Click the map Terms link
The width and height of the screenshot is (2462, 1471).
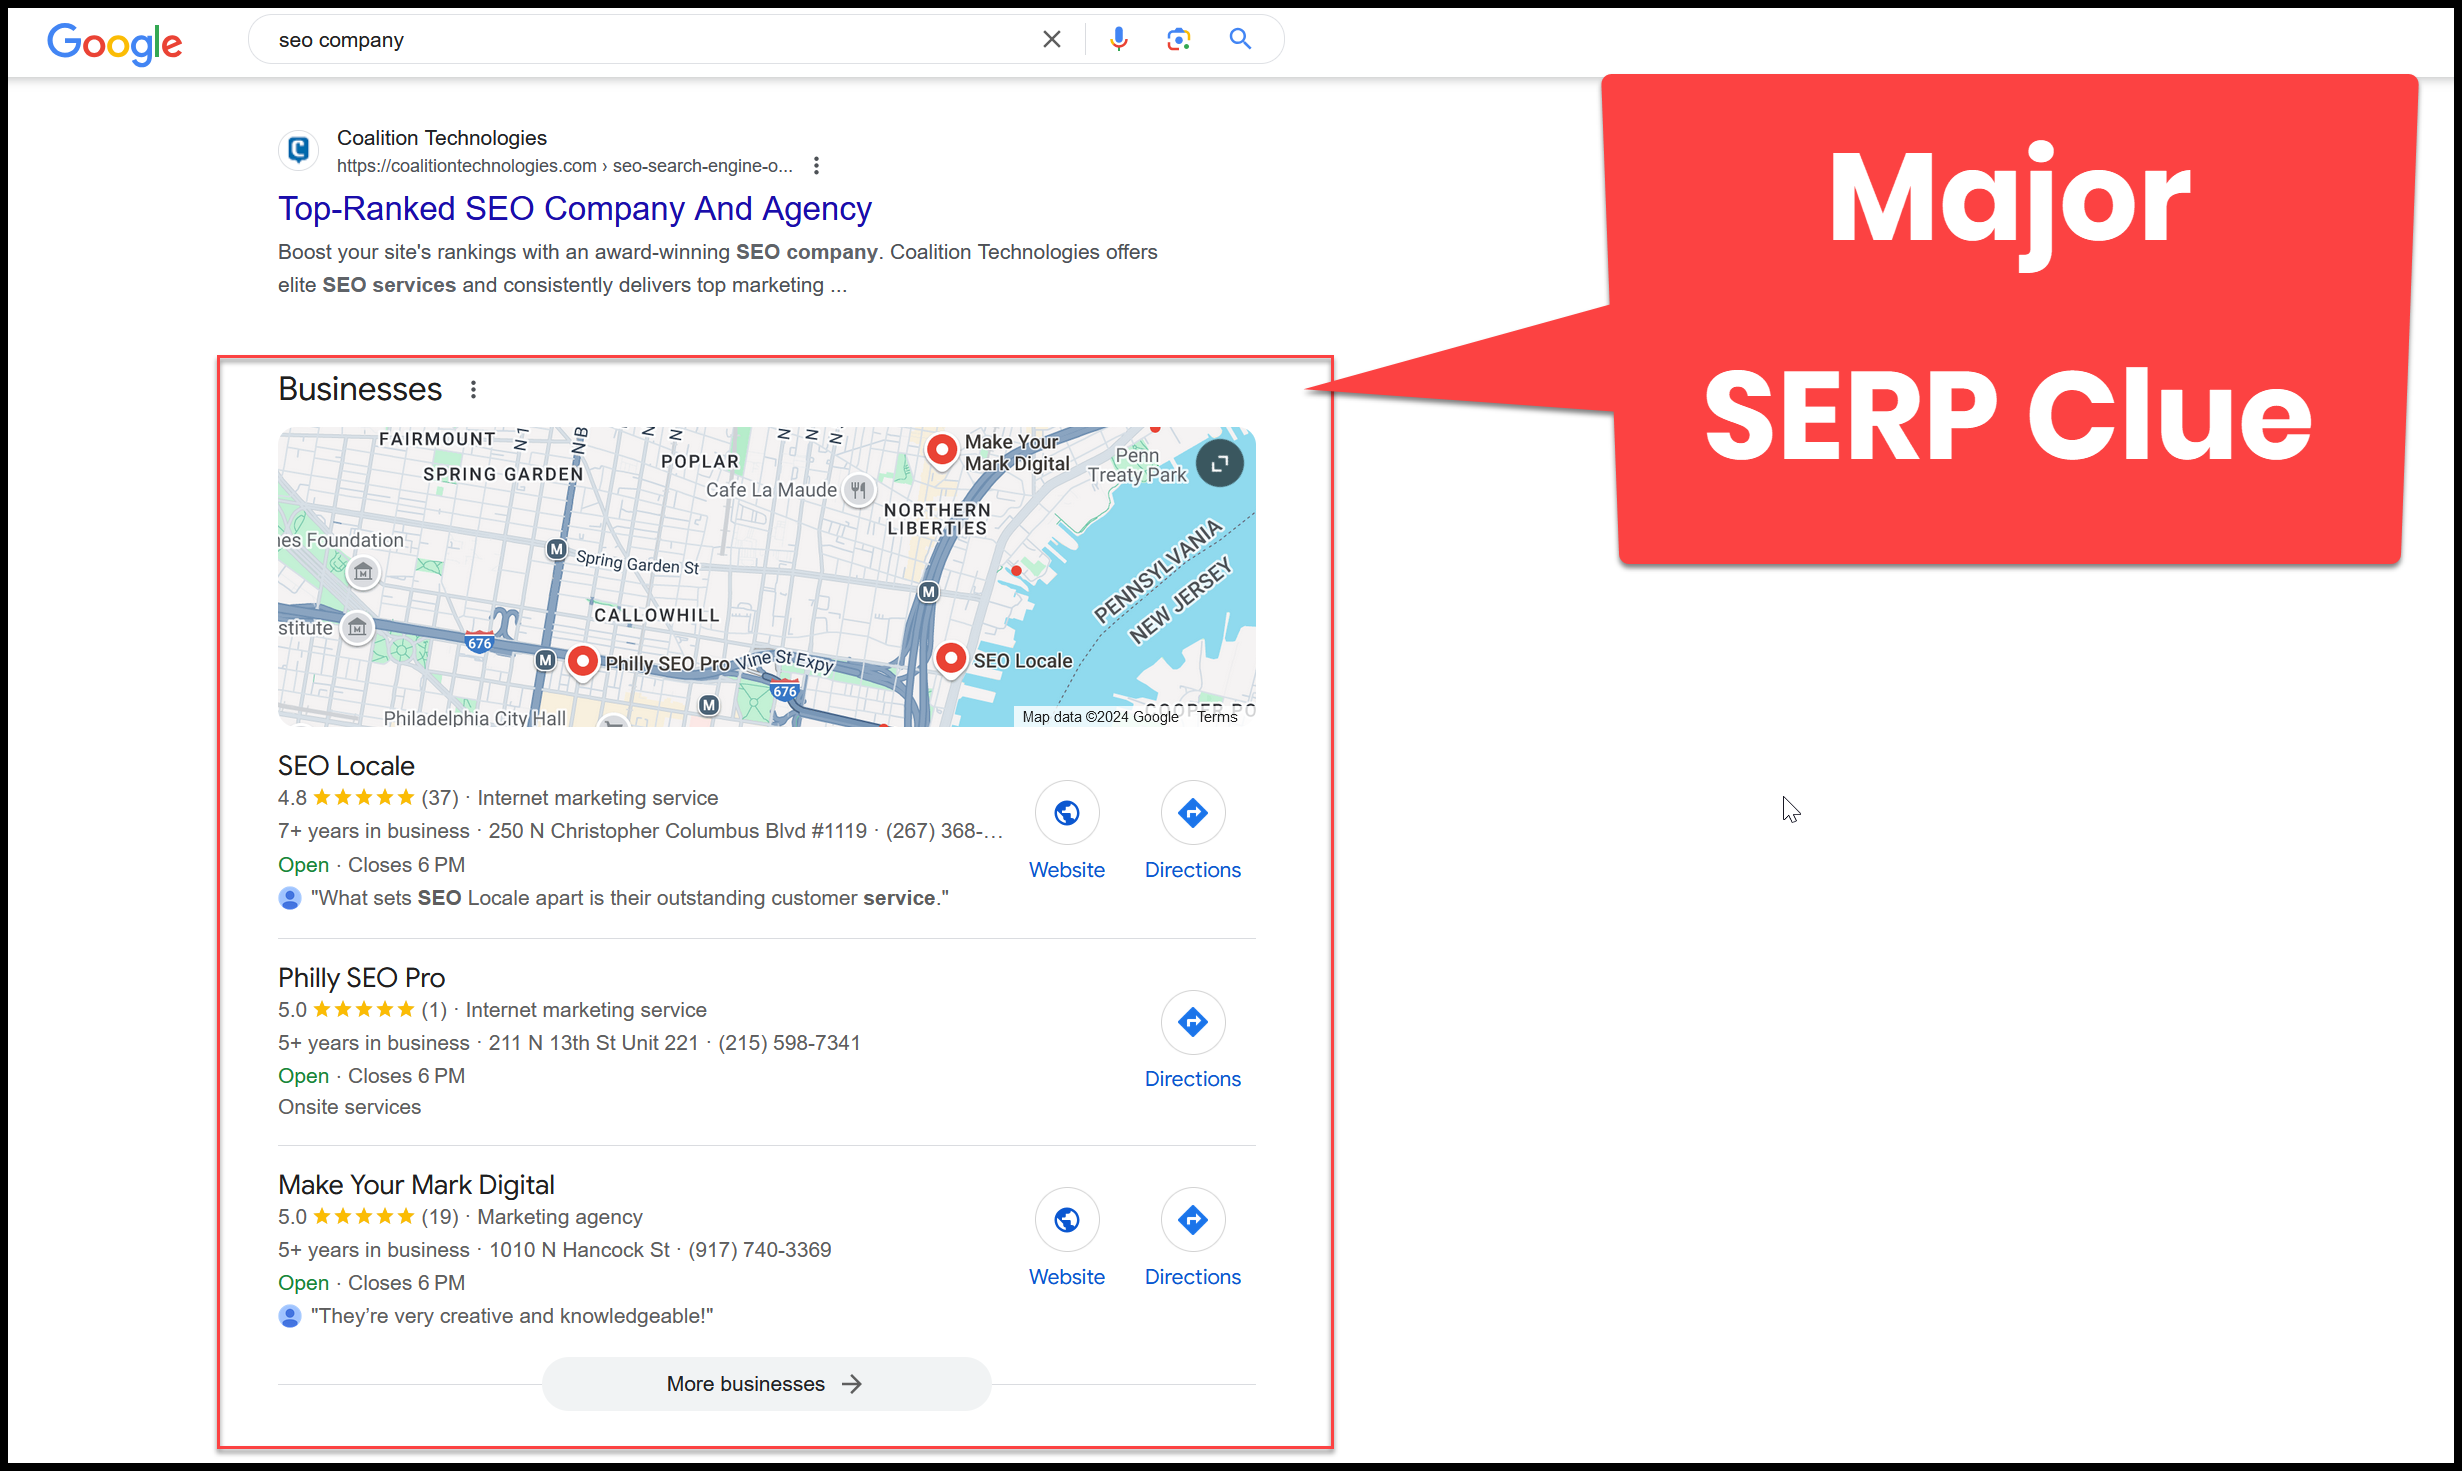coord(1217,716)
